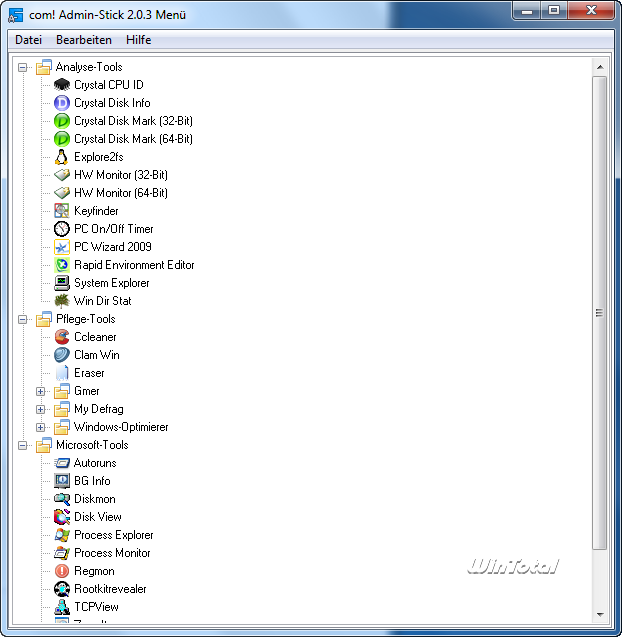Click the Keyfinder icon
Screen dimensions: 622x637
tap(62, 211)
